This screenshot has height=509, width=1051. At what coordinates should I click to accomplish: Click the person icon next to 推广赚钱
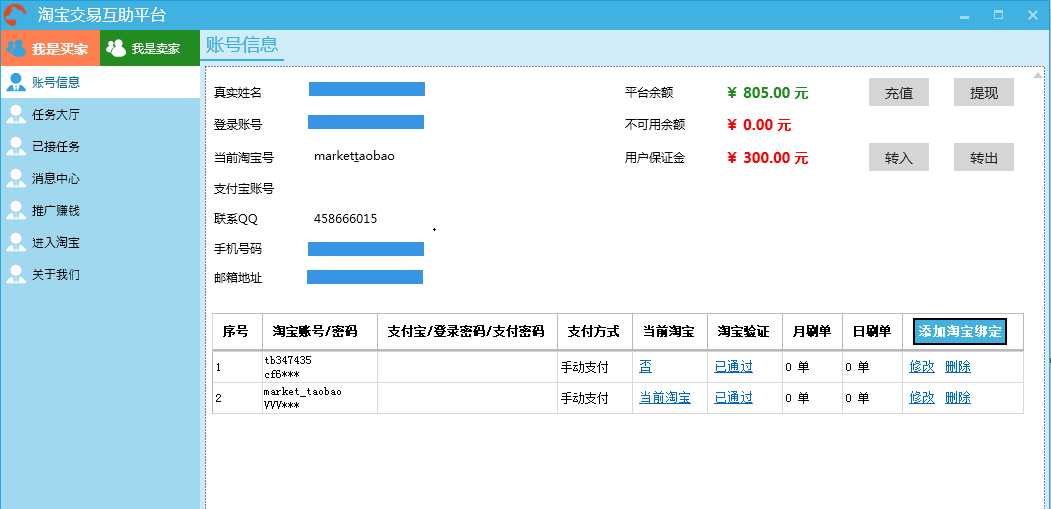[x=15, y=211]
